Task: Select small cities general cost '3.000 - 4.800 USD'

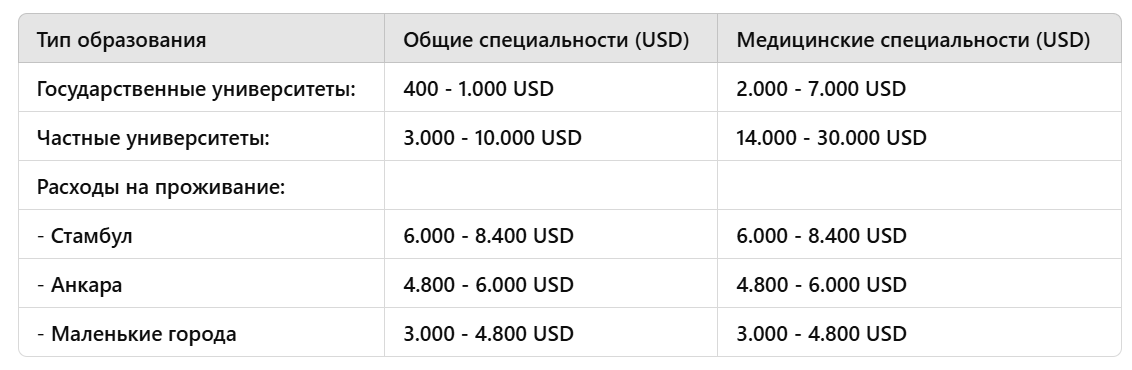Action: pyautogui.click(x=488, y=334)
